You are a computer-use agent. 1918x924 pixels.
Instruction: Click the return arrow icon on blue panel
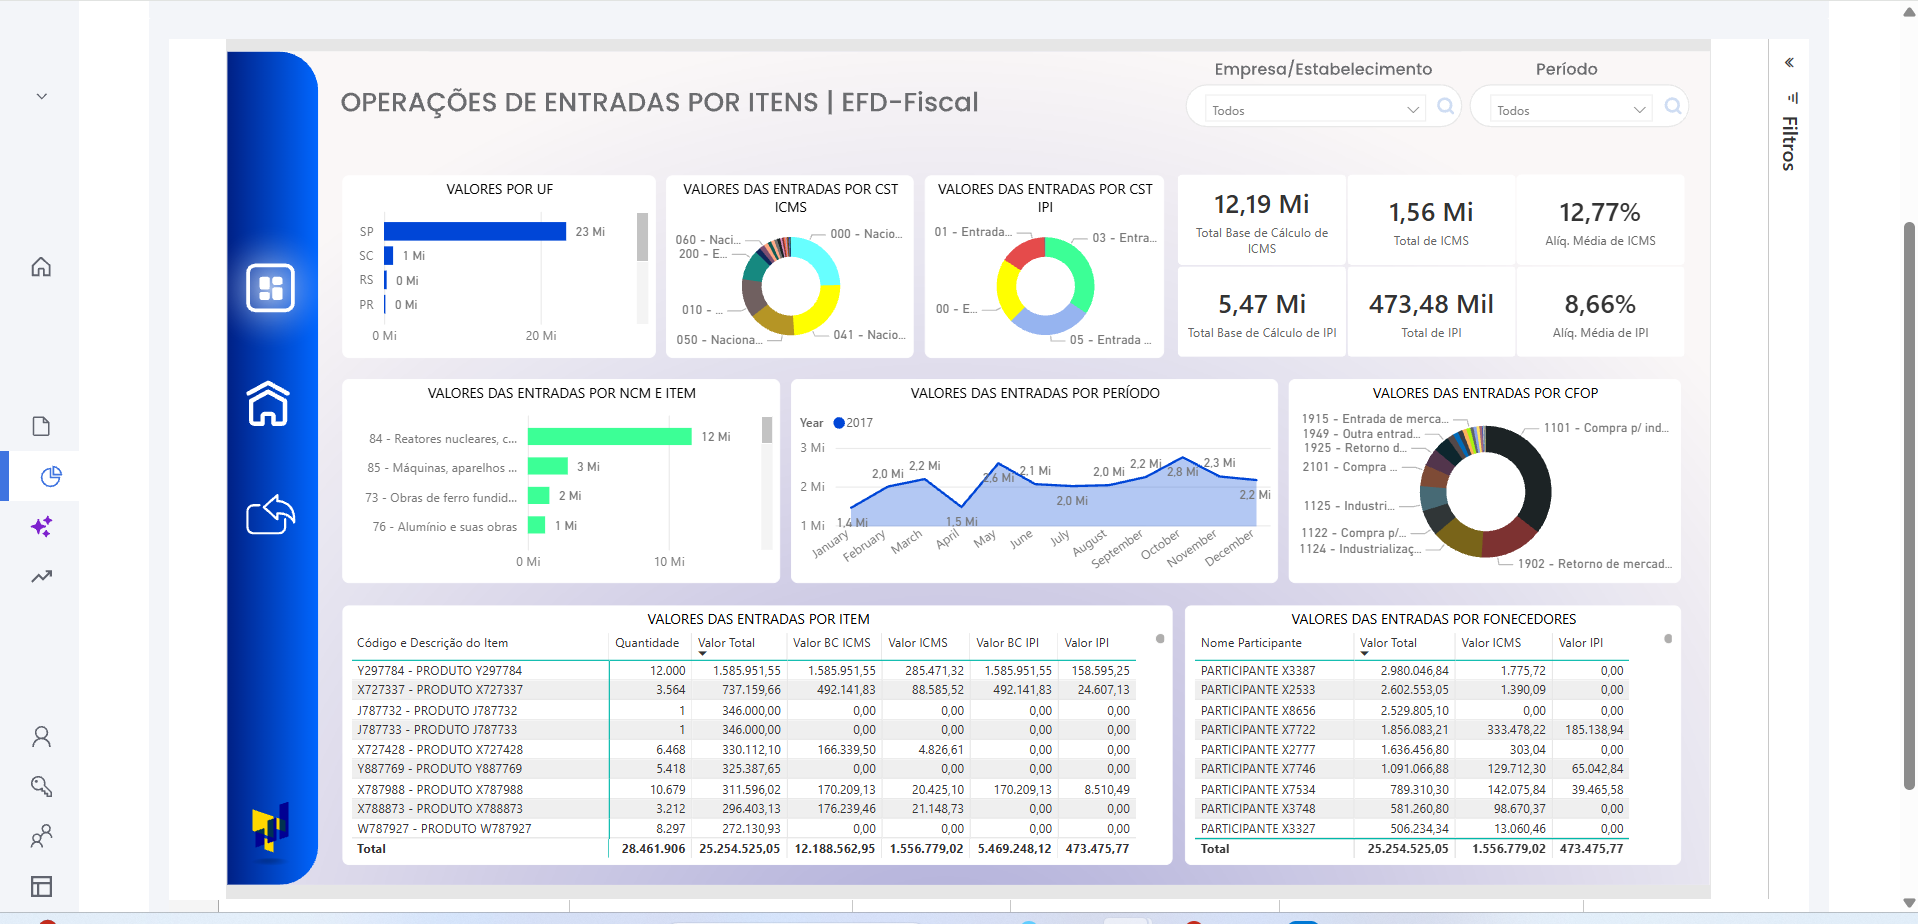pos(270,515)
